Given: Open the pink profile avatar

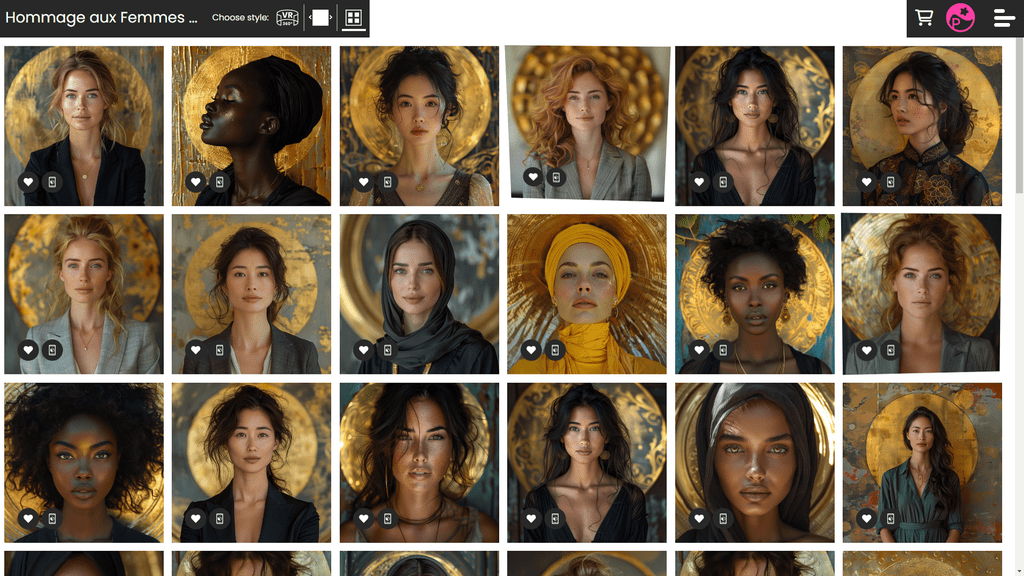Looking at the screenshot, I should tap(960, 18).
